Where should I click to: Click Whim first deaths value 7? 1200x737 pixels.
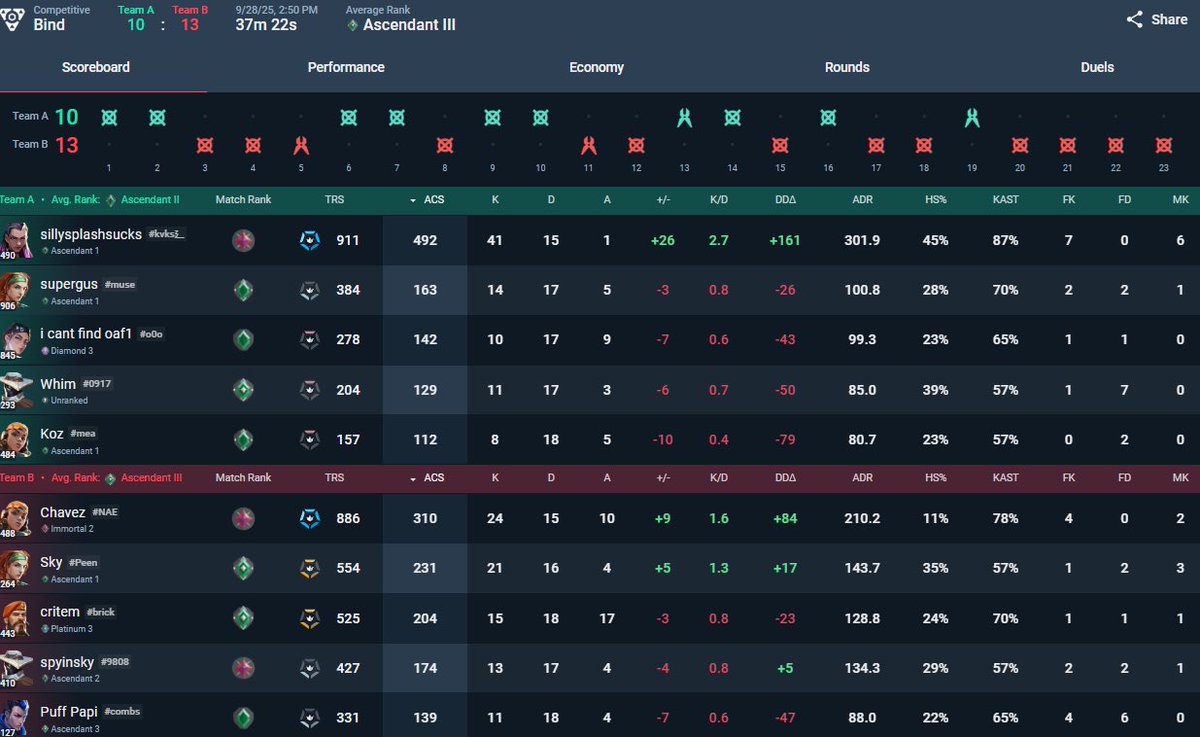click(x=1125, y=390)
